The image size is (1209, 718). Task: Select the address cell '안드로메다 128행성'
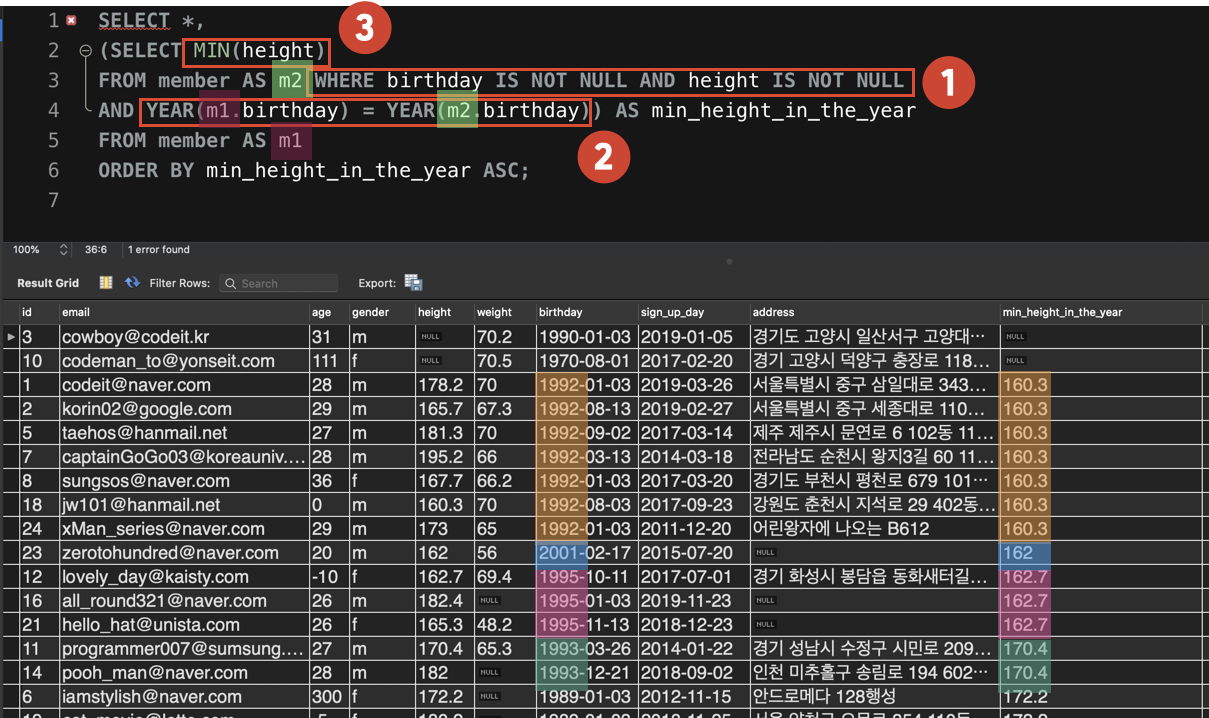coord(874,697)
